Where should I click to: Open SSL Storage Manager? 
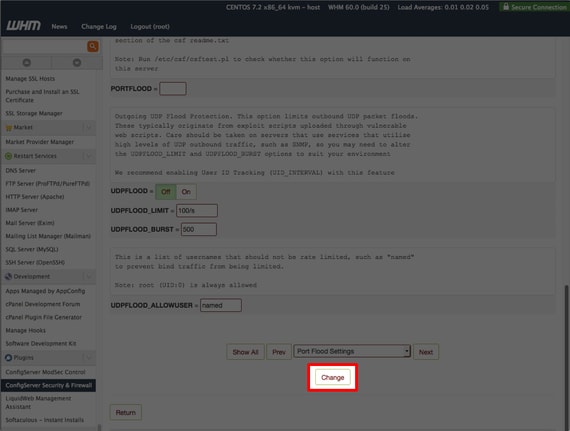point(34,113)
